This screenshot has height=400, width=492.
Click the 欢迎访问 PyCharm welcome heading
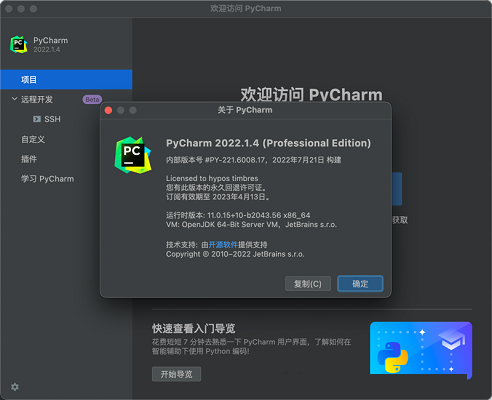point(311,95)
